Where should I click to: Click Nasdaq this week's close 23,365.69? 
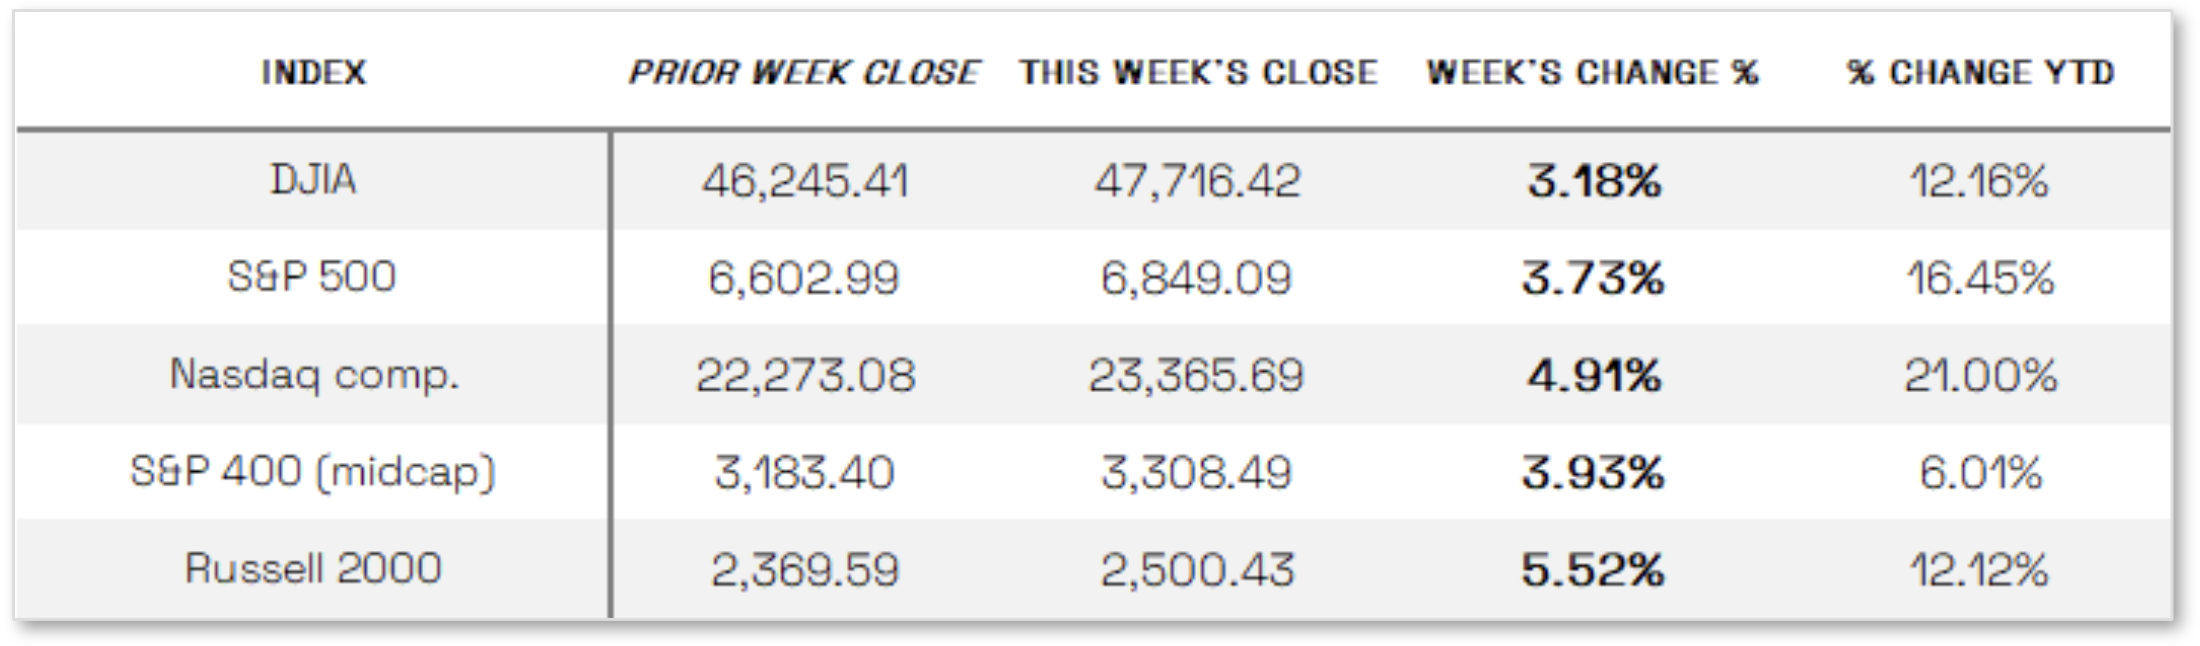pyautogui.click(x=1196, y=376)
